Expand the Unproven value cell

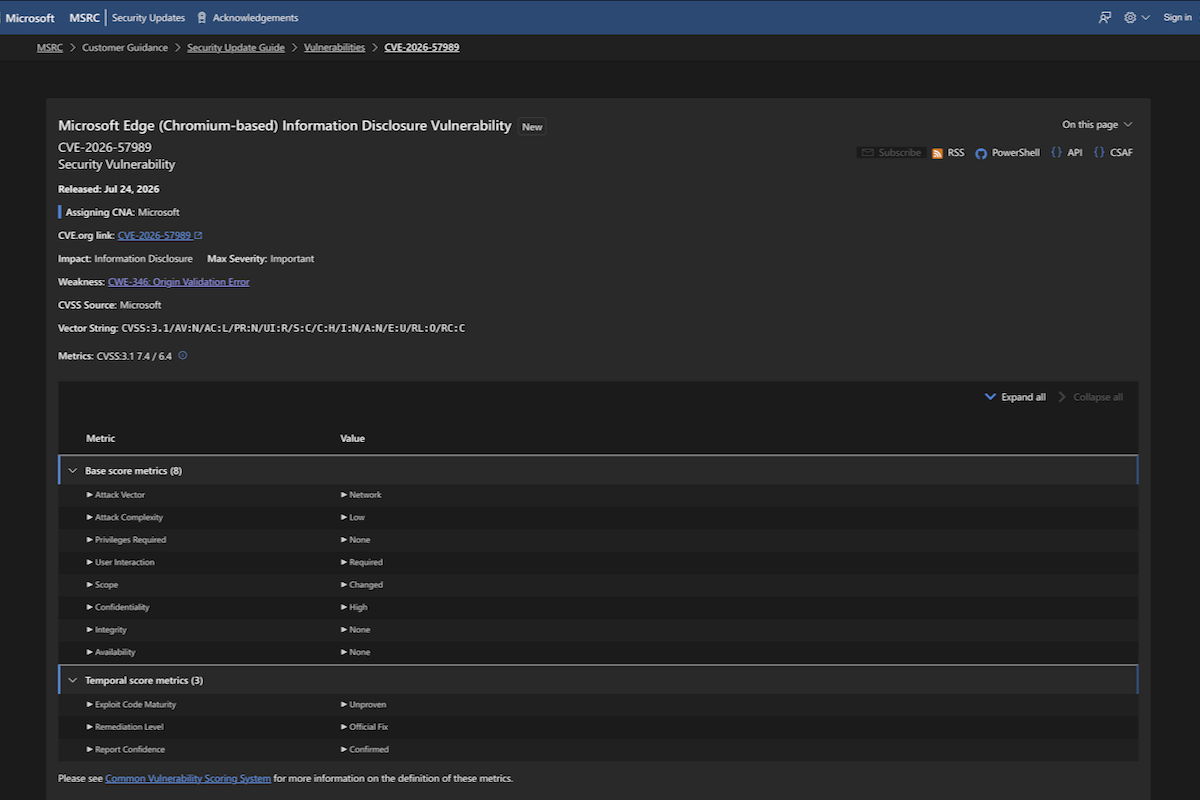(x=363, y=705)
